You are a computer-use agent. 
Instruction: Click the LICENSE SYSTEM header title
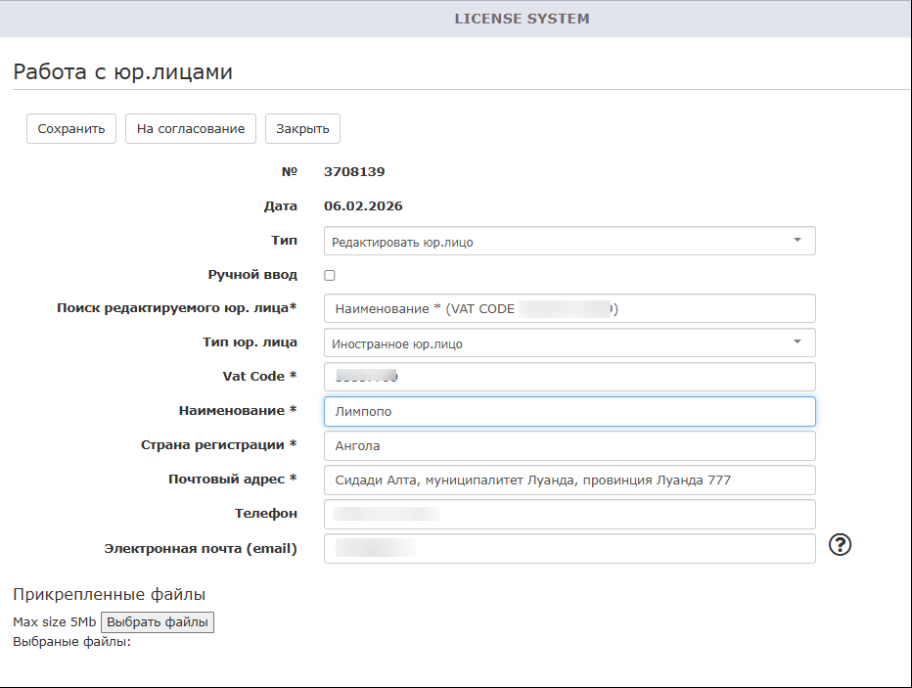pyautogui.click(x=521, y=18)
